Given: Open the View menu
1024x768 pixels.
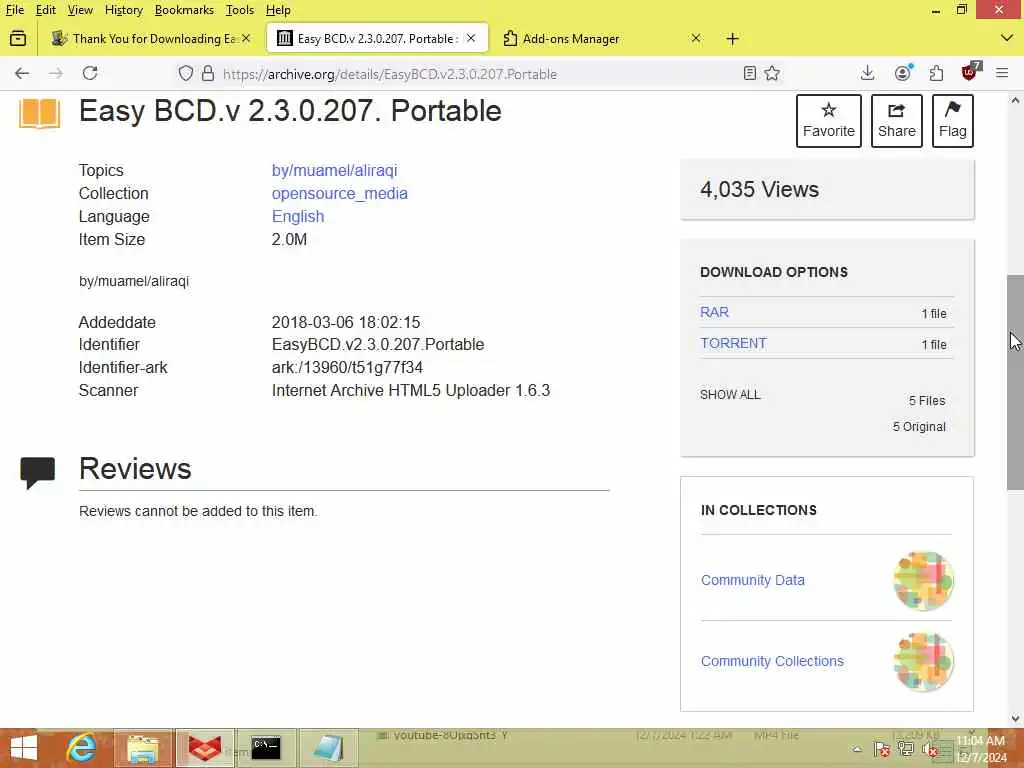Looking at the screenshot, I should [x=80, y=10].
